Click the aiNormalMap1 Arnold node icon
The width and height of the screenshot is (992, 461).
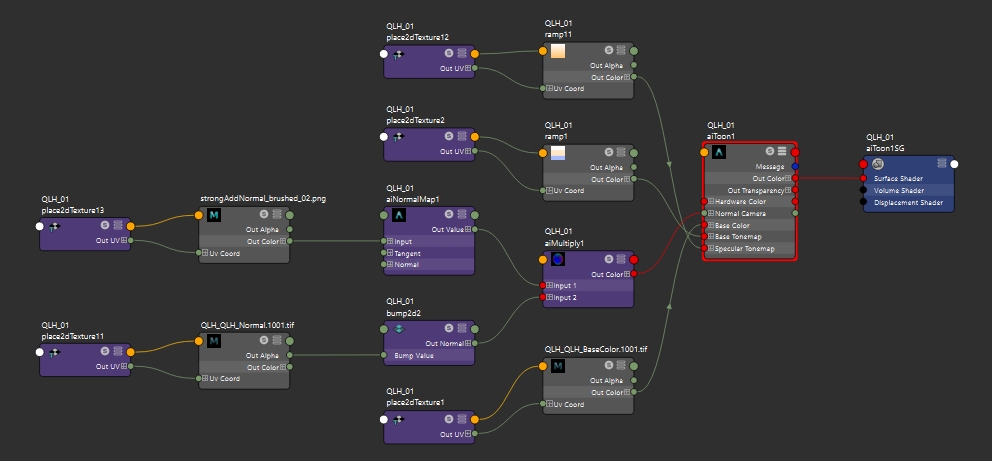click(399, 215)
